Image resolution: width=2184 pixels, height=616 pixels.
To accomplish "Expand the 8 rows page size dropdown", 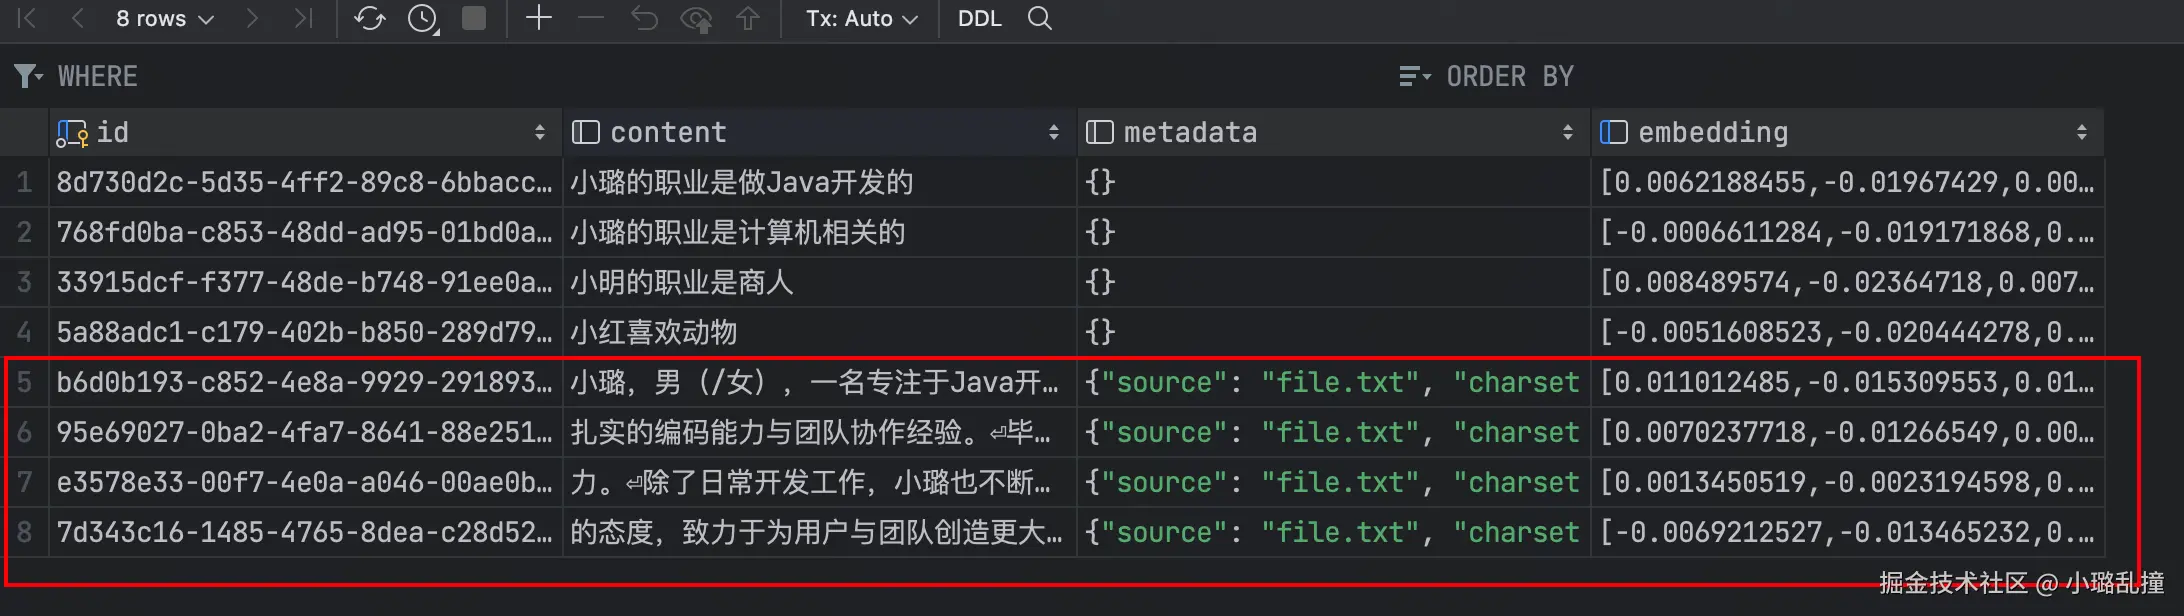I will [x=165, y=19].
